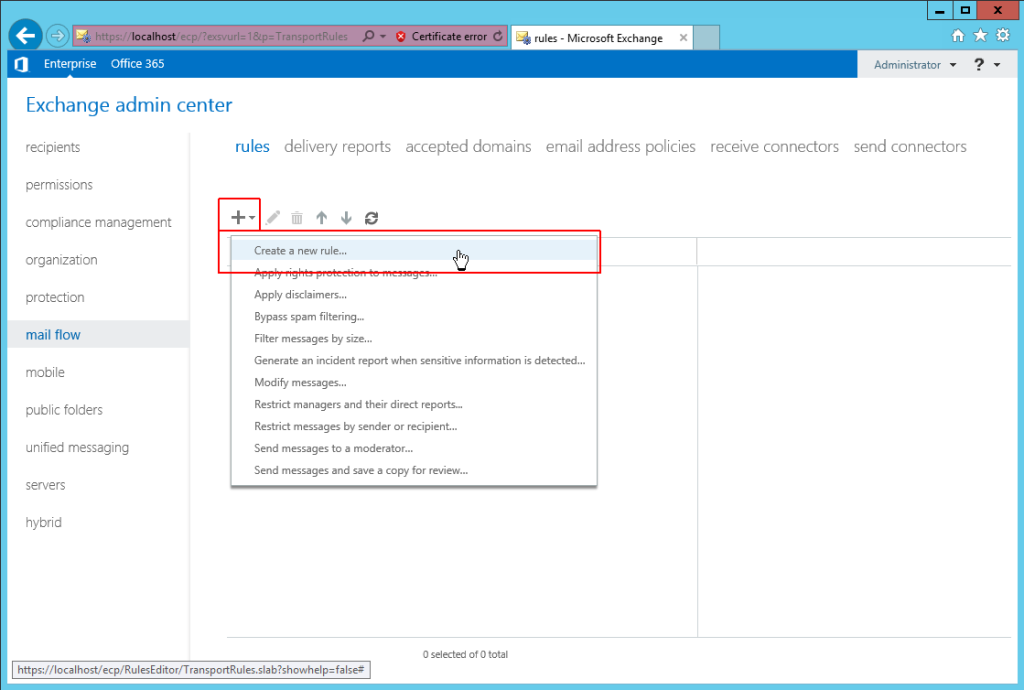Click the delete trash icon
1024x690 pixels.
(x=296, y=217)
